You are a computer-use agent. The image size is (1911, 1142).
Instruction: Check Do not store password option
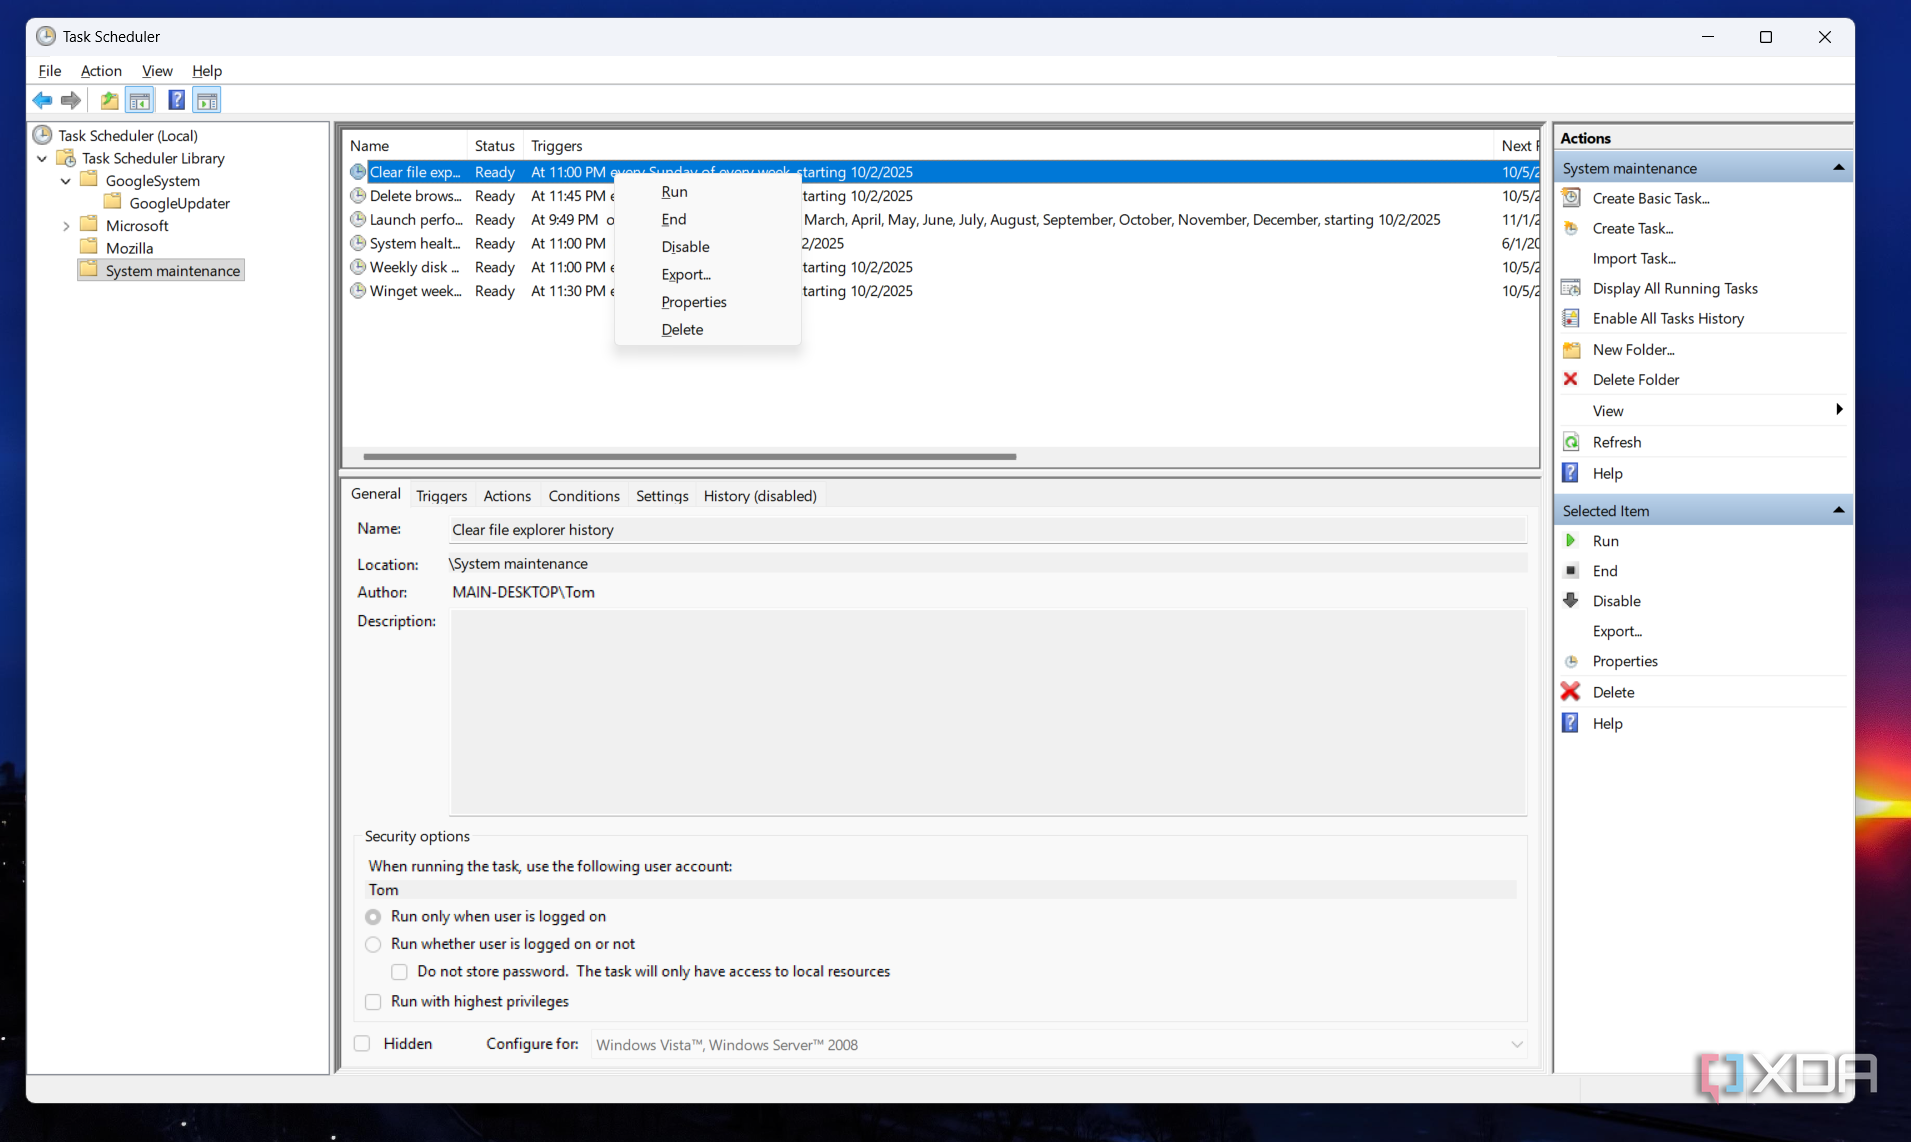point(399,971)
